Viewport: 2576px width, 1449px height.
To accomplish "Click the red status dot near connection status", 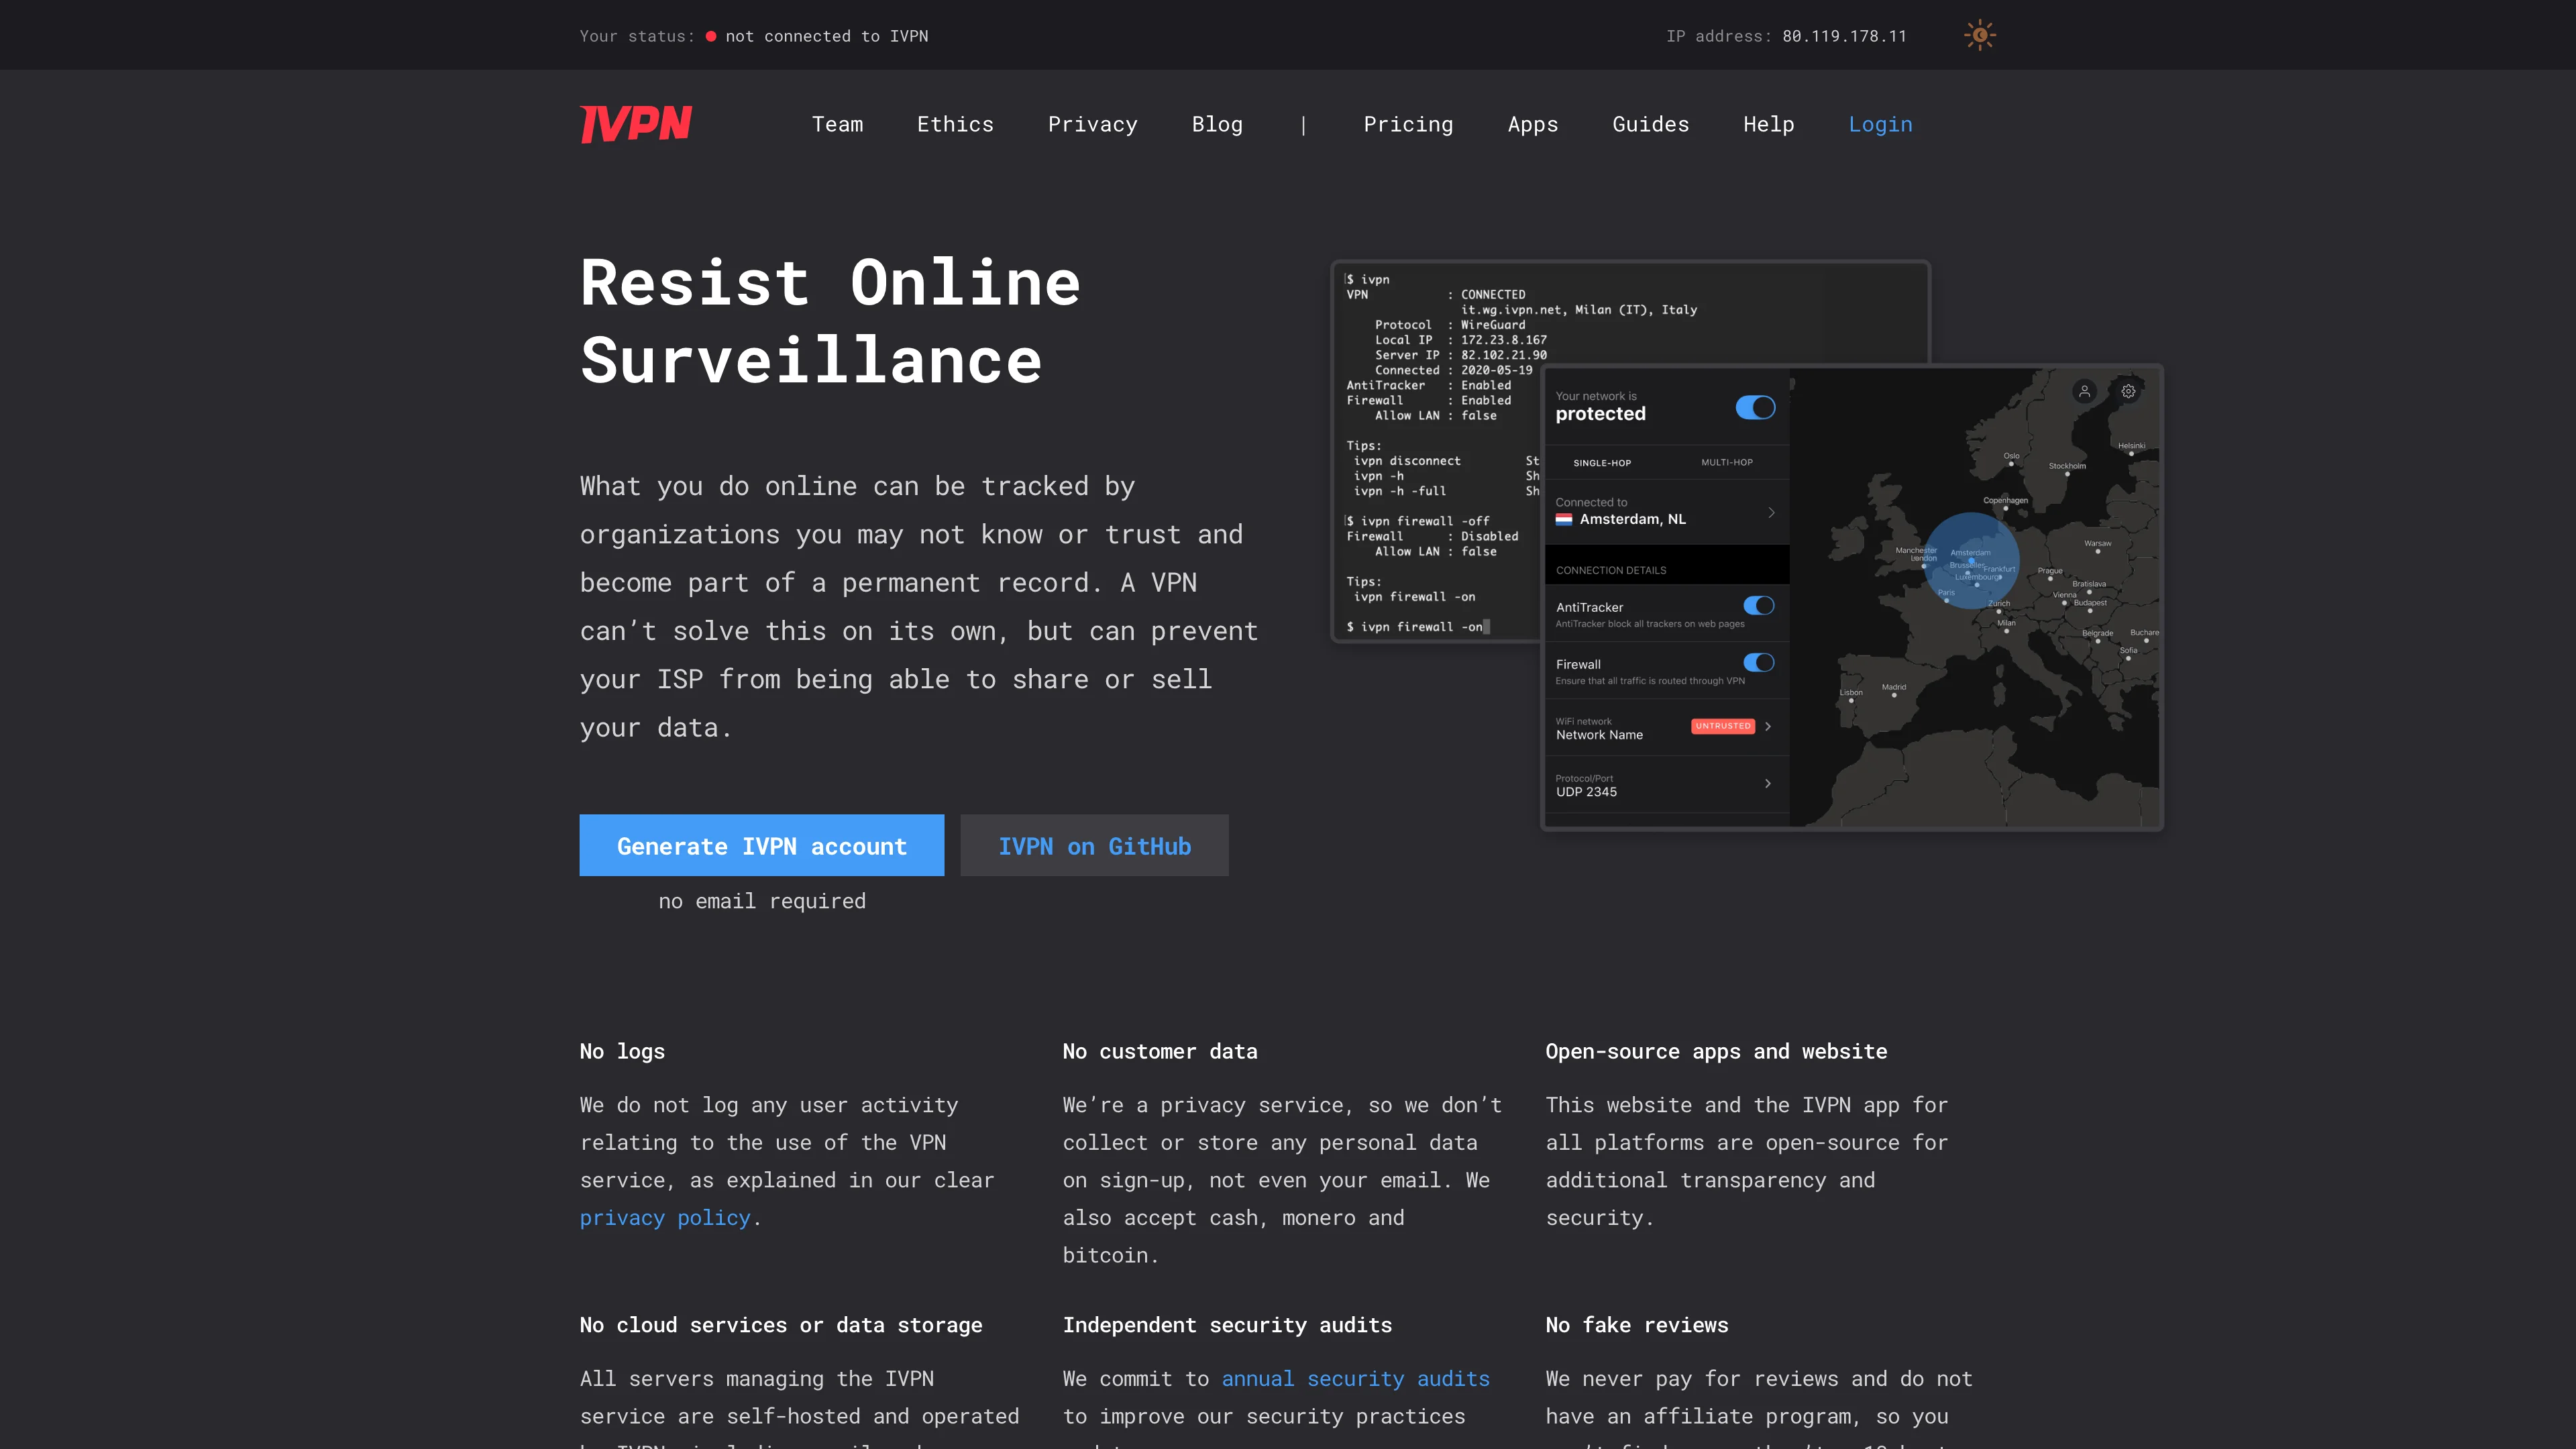I will [711, 36].
